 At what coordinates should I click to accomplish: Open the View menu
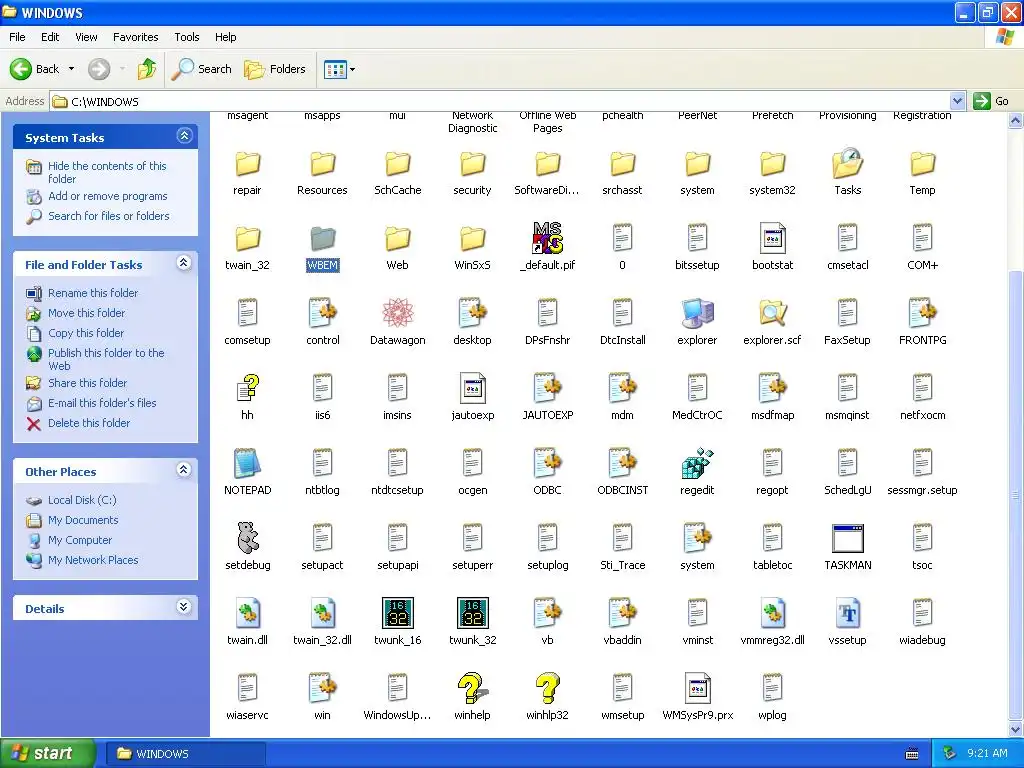click(x=86, y=37)
